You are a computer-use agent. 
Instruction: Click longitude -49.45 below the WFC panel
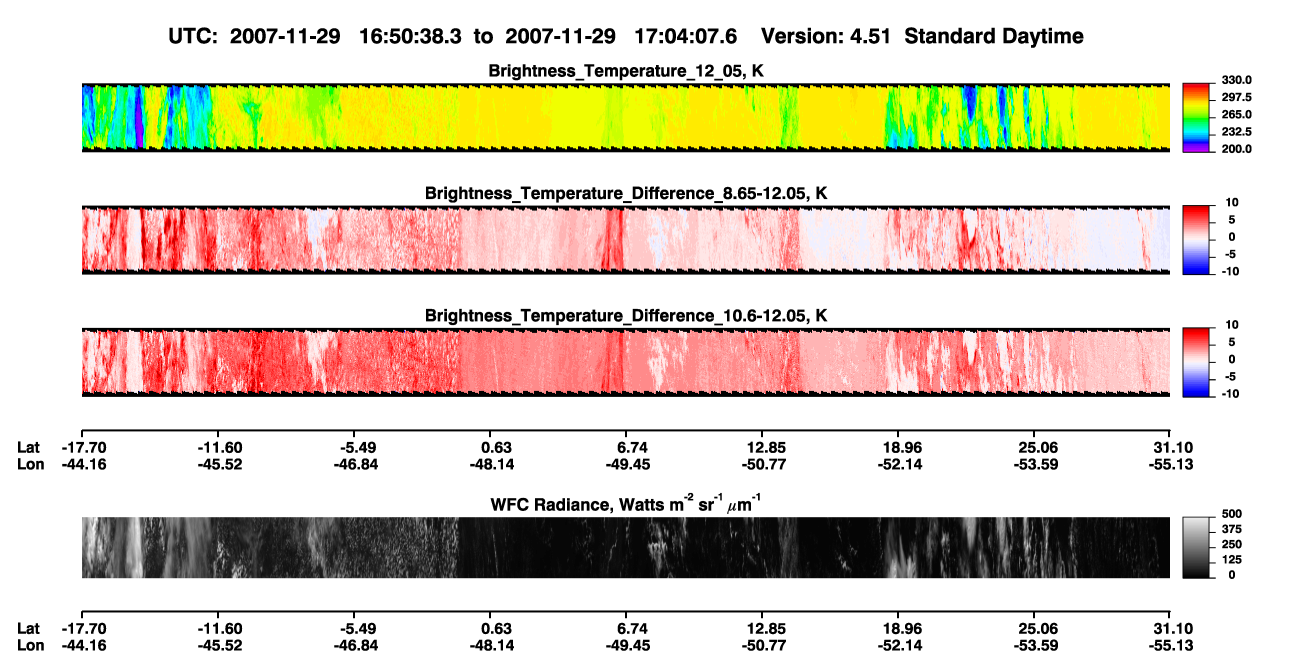pyautogui.click(x=628, y=645)
